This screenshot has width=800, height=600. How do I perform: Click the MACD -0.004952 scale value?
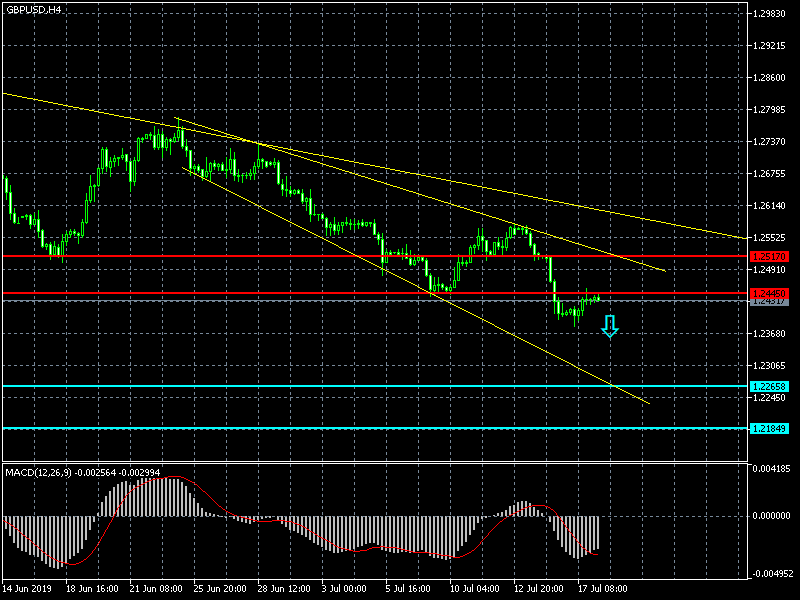click(x=771, y=573)
